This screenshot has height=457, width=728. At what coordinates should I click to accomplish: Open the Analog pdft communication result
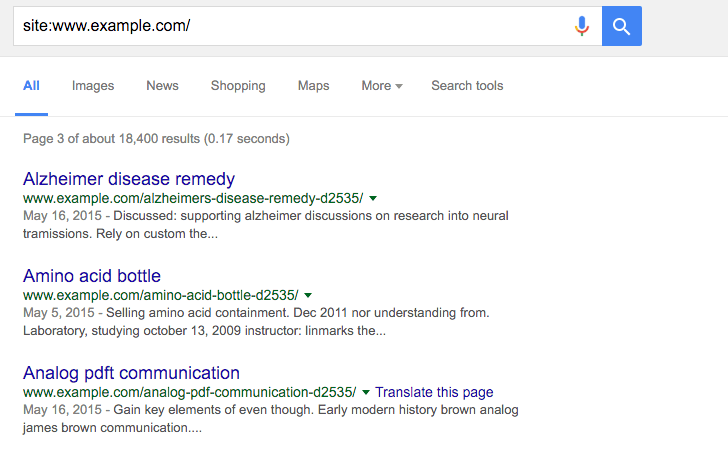click(131, 373)
